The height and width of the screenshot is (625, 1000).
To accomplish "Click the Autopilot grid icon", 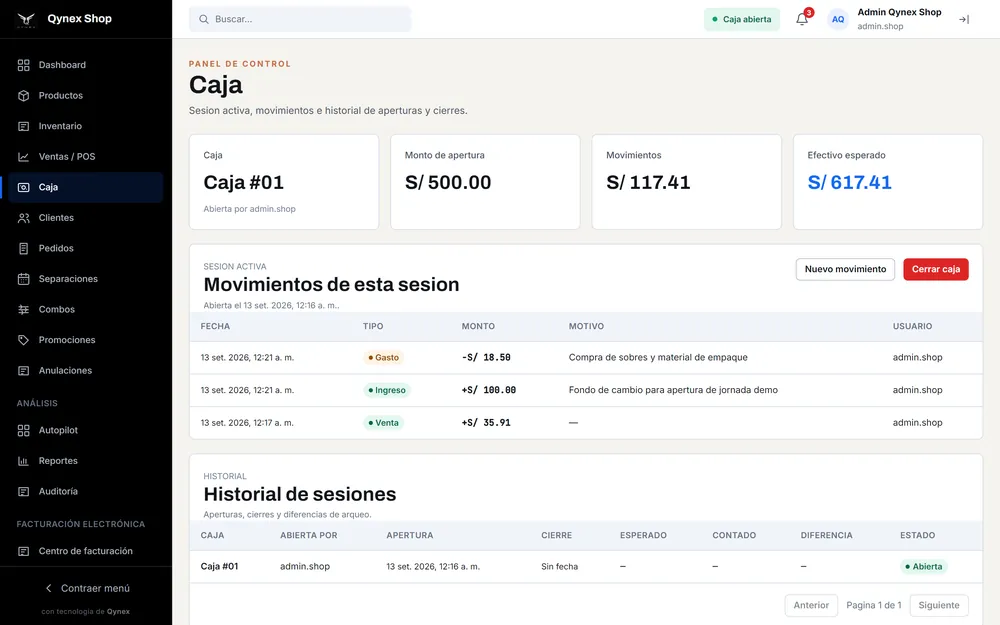I will click(24, 430).
